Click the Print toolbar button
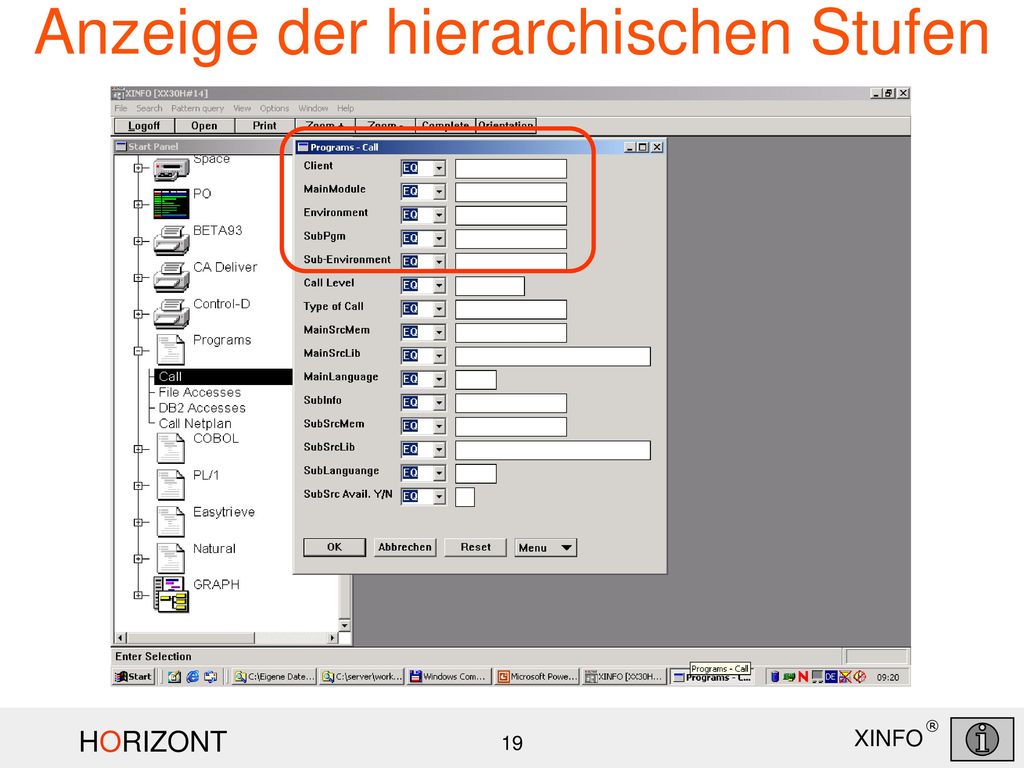The height and width of the screenshot is (768, 1024). pos(264,126)
